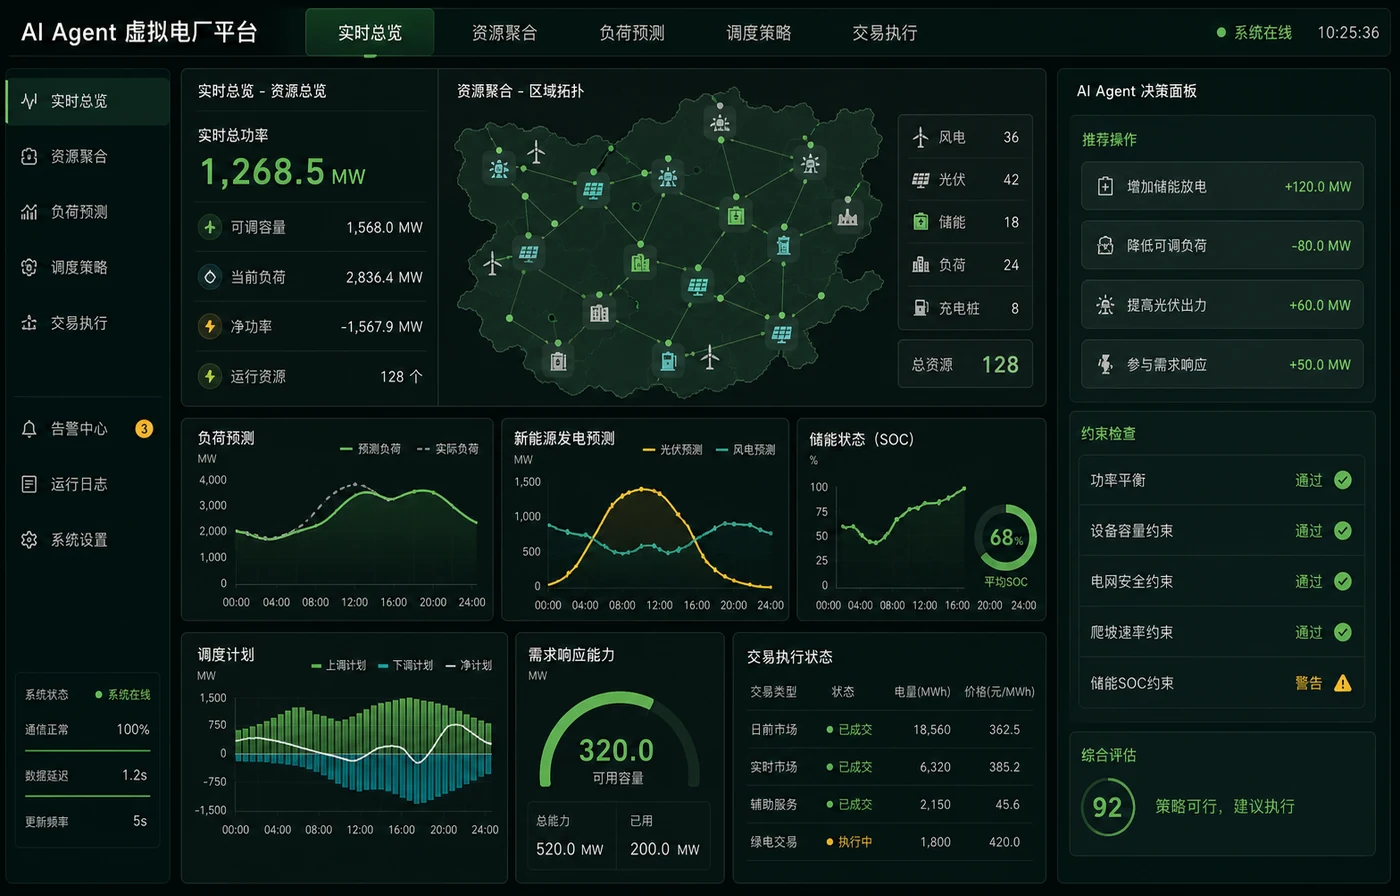Click the 功率平衡 passed checkmark icon
Image resolution: width=1400 pixels, height=896 pixels.
click(x=1343, y=480)
